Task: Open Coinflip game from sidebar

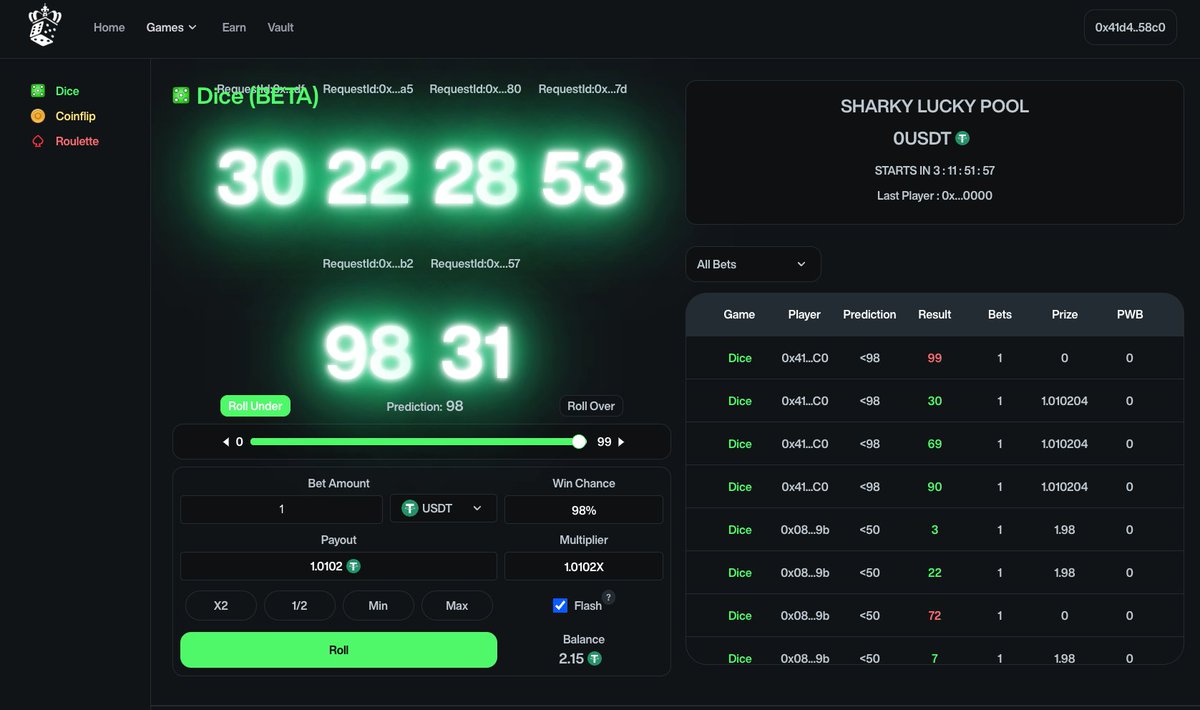Action: (75, 116)
